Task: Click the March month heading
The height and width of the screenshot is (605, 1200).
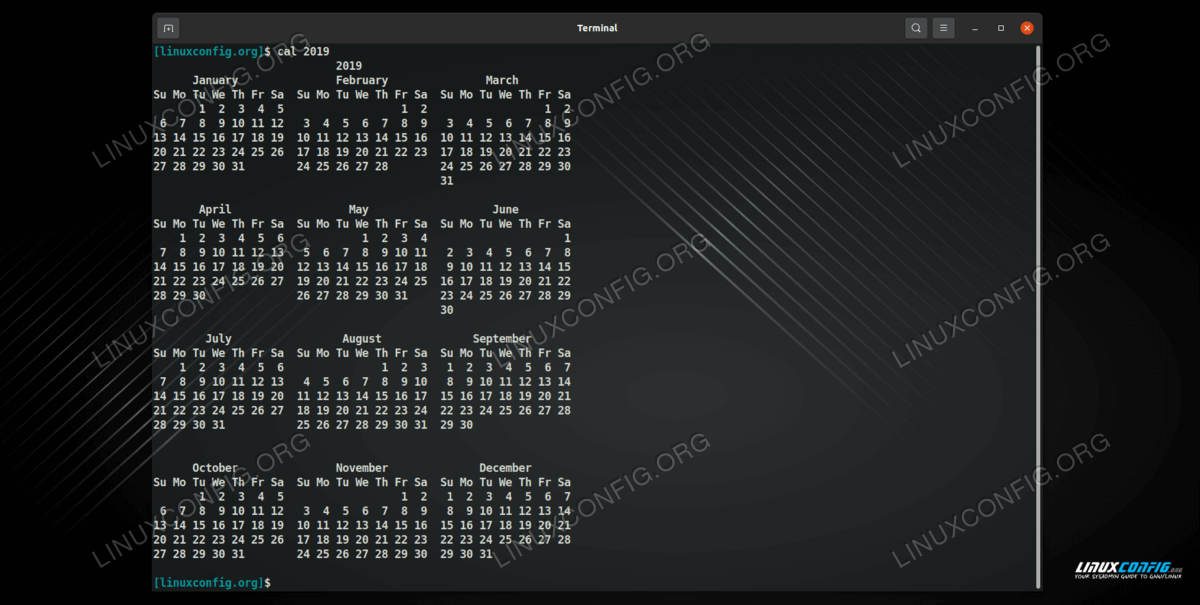Action: 502,80
